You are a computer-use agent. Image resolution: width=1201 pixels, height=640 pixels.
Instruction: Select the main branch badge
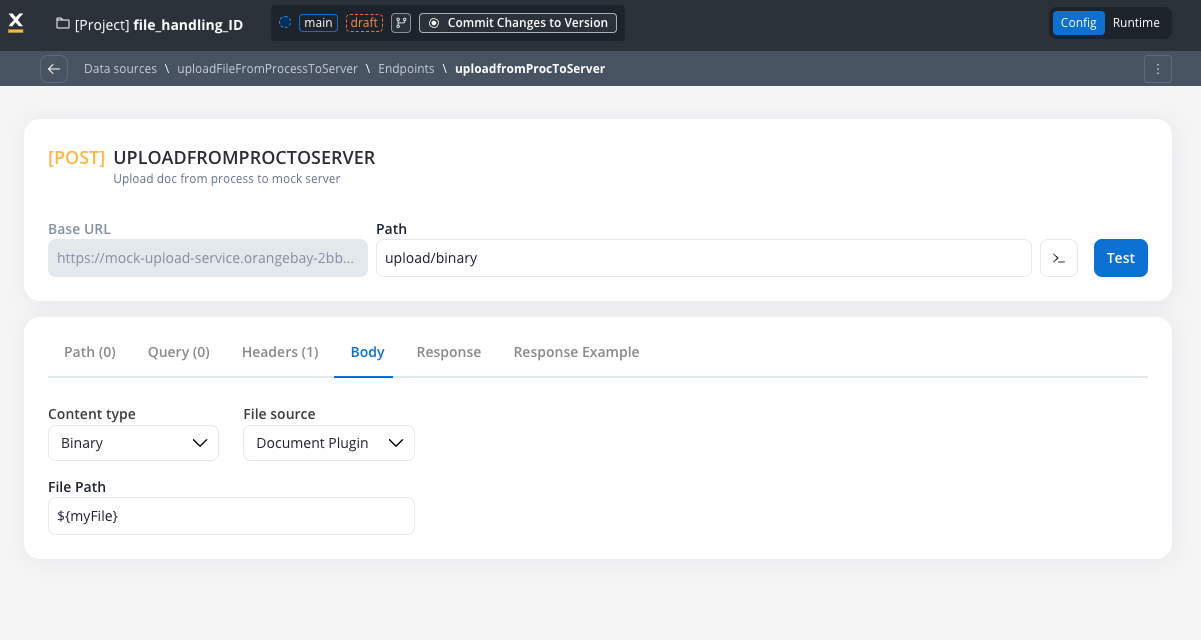coord(319,22)
